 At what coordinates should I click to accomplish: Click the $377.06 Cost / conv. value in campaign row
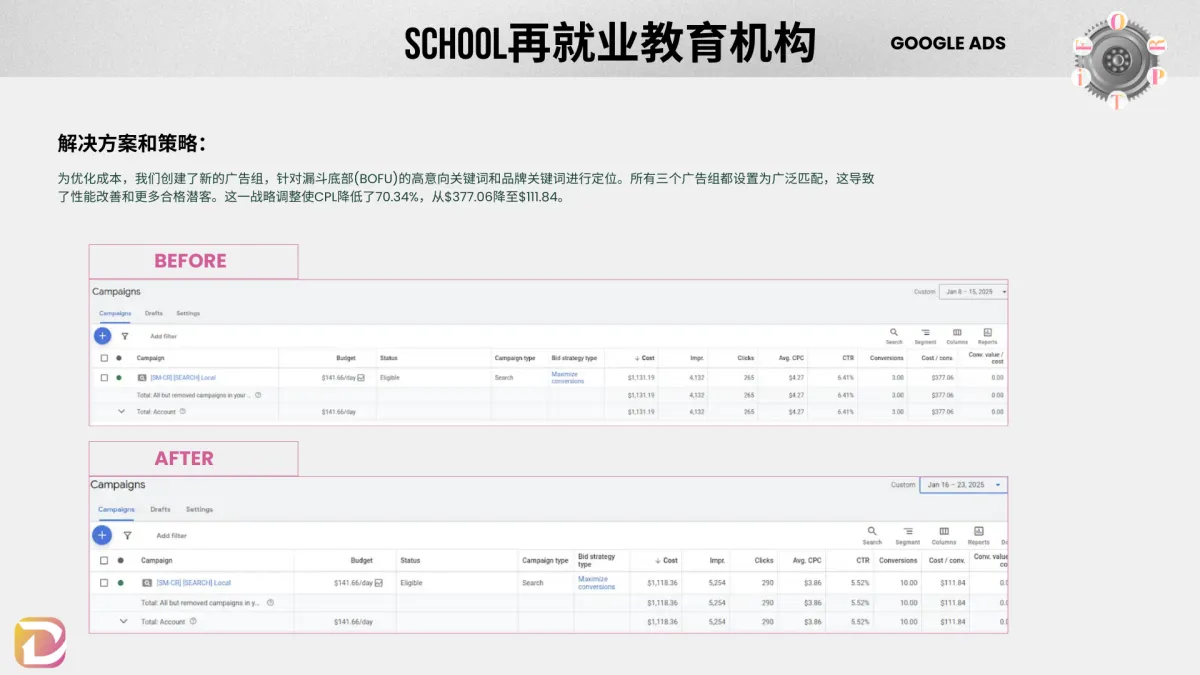tap(941, 378)
